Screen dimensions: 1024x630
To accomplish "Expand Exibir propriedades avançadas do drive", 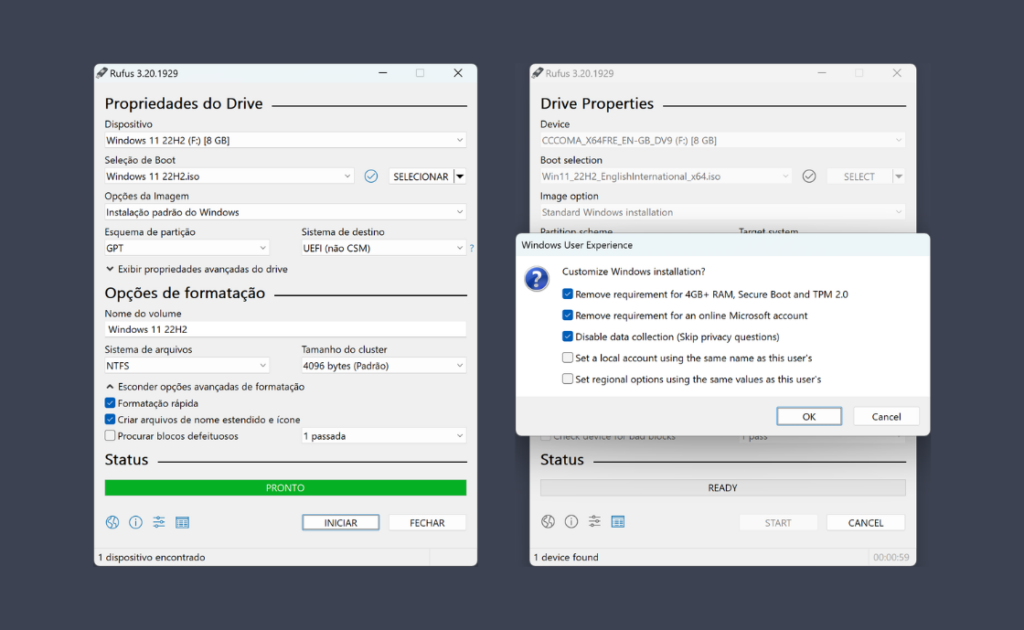I will (197, 269).
